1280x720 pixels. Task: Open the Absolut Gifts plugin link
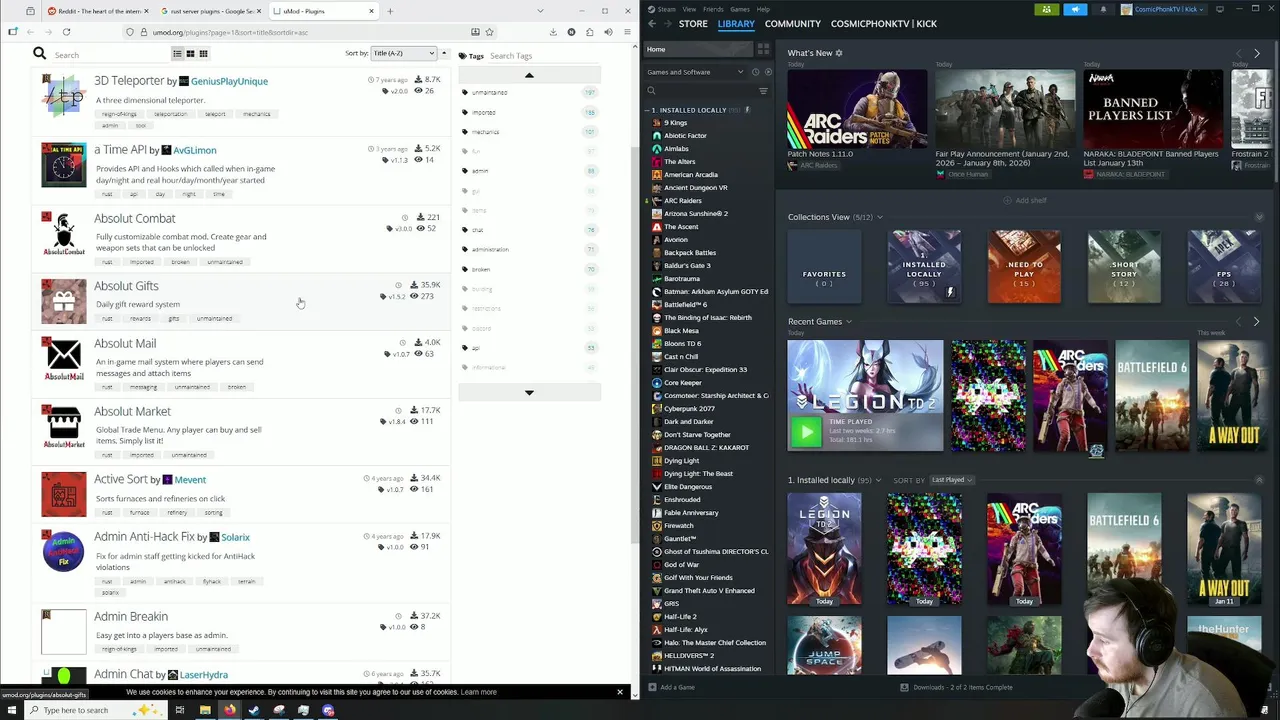coord(126,286)
